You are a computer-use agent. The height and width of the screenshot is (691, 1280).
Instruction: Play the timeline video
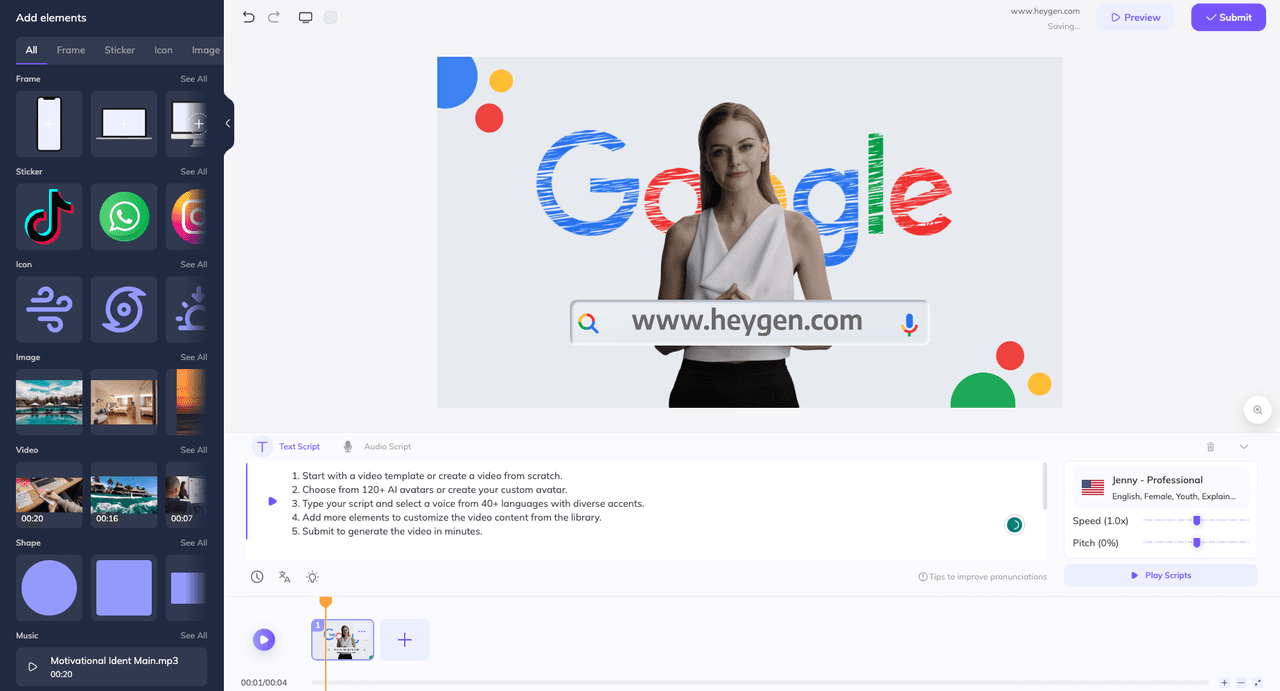click(264, 640)
